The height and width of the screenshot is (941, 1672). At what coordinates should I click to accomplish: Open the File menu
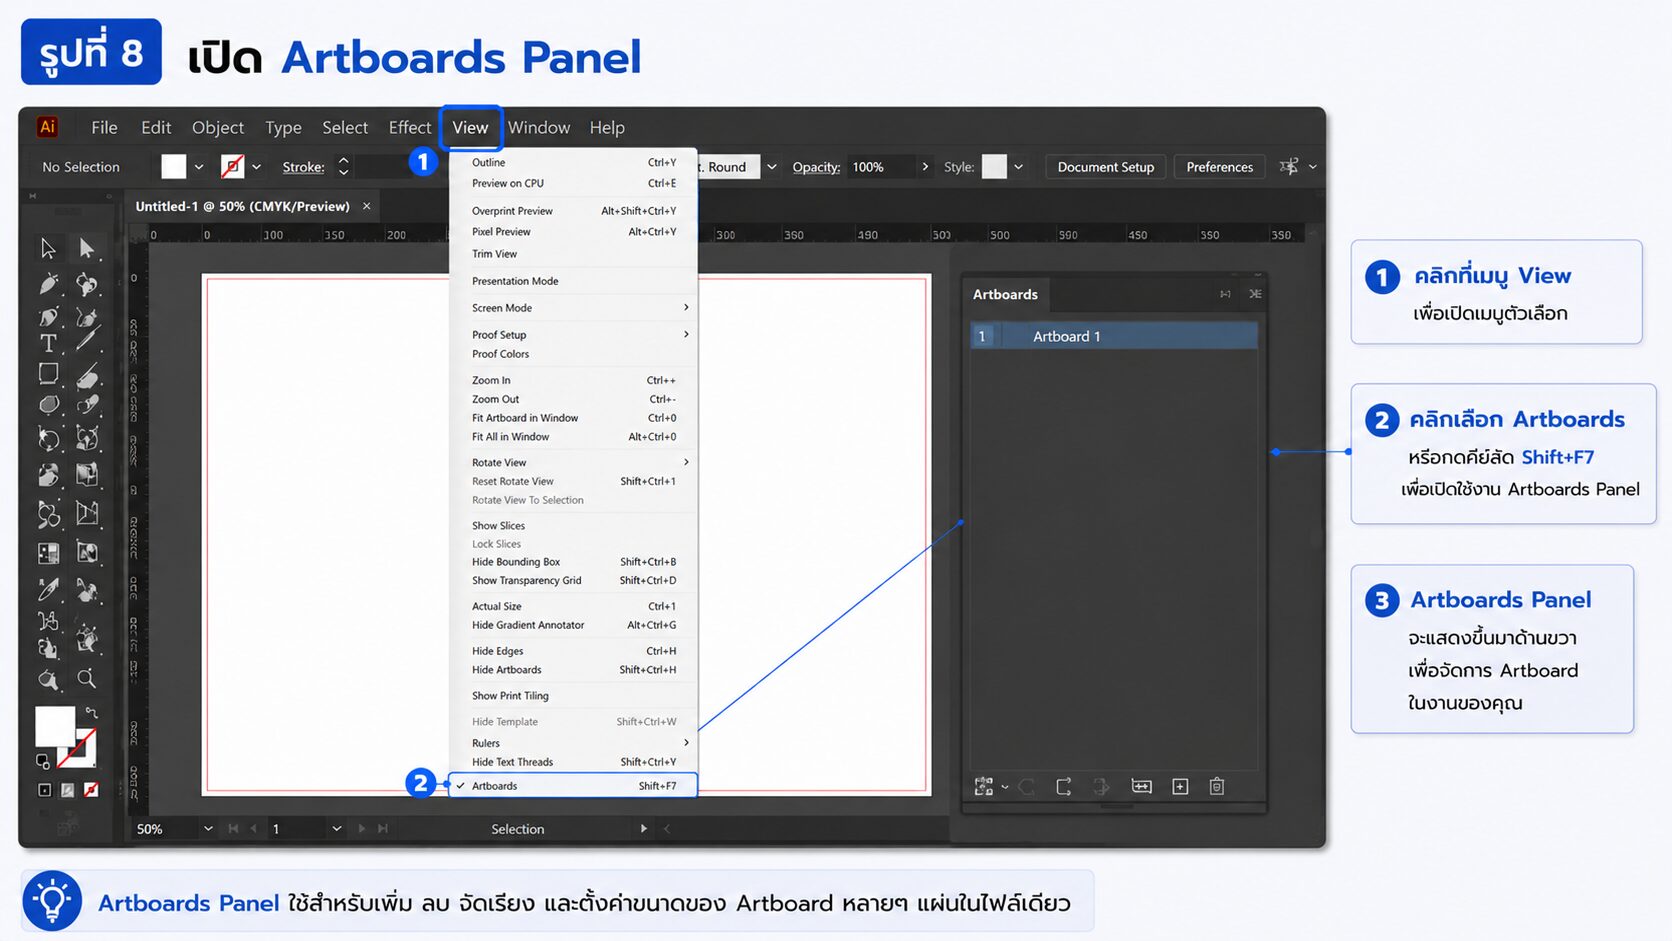[104, 127]
